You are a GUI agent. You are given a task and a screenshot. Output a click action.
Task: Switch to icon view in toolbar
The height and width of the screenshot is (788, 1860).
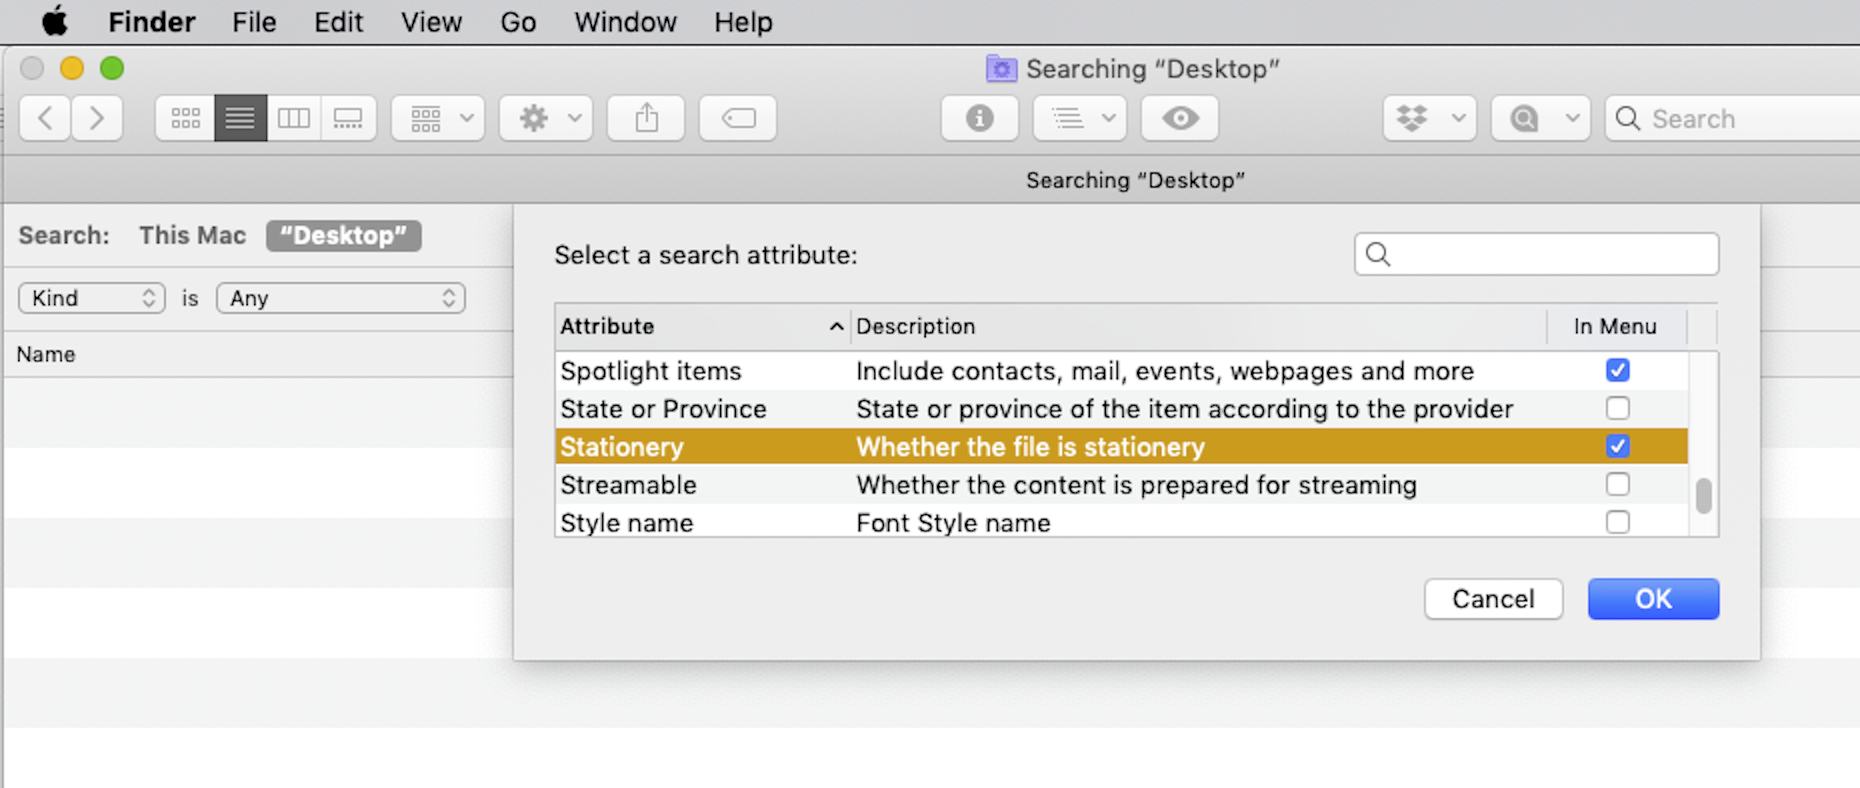point(185,119)
